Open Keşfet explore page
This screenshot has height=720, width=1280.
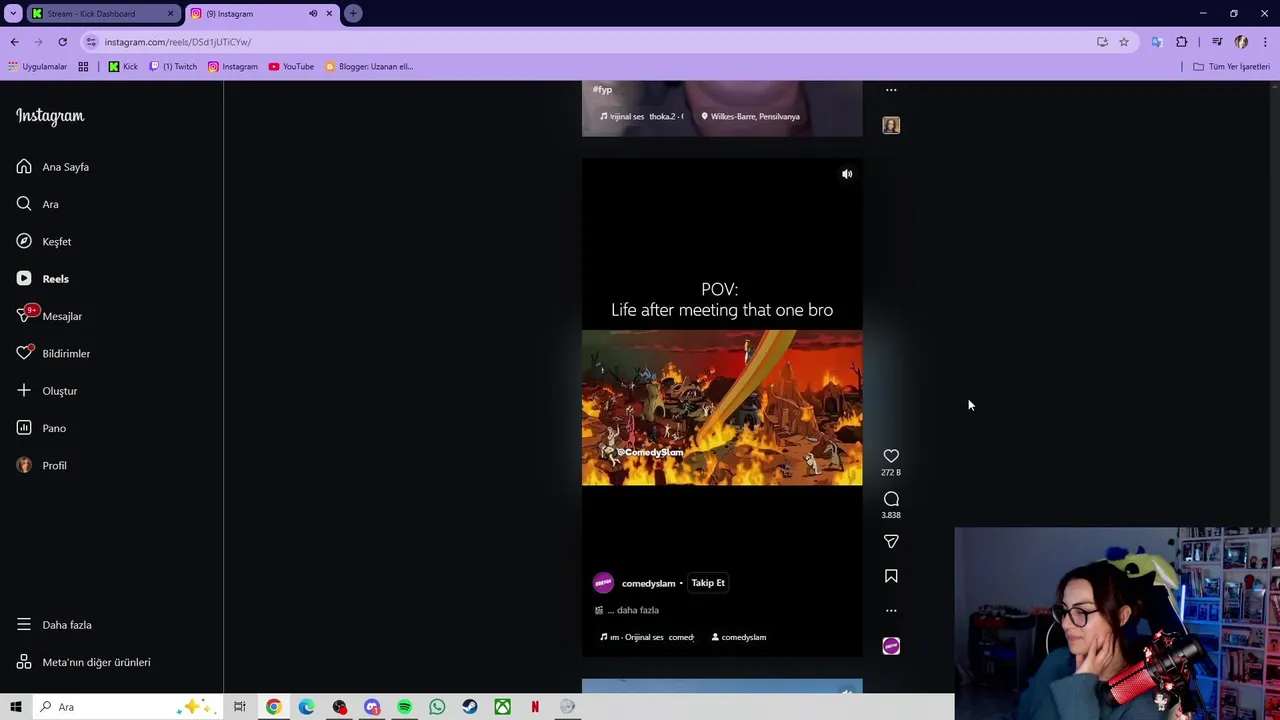click(x=44, y=241)
